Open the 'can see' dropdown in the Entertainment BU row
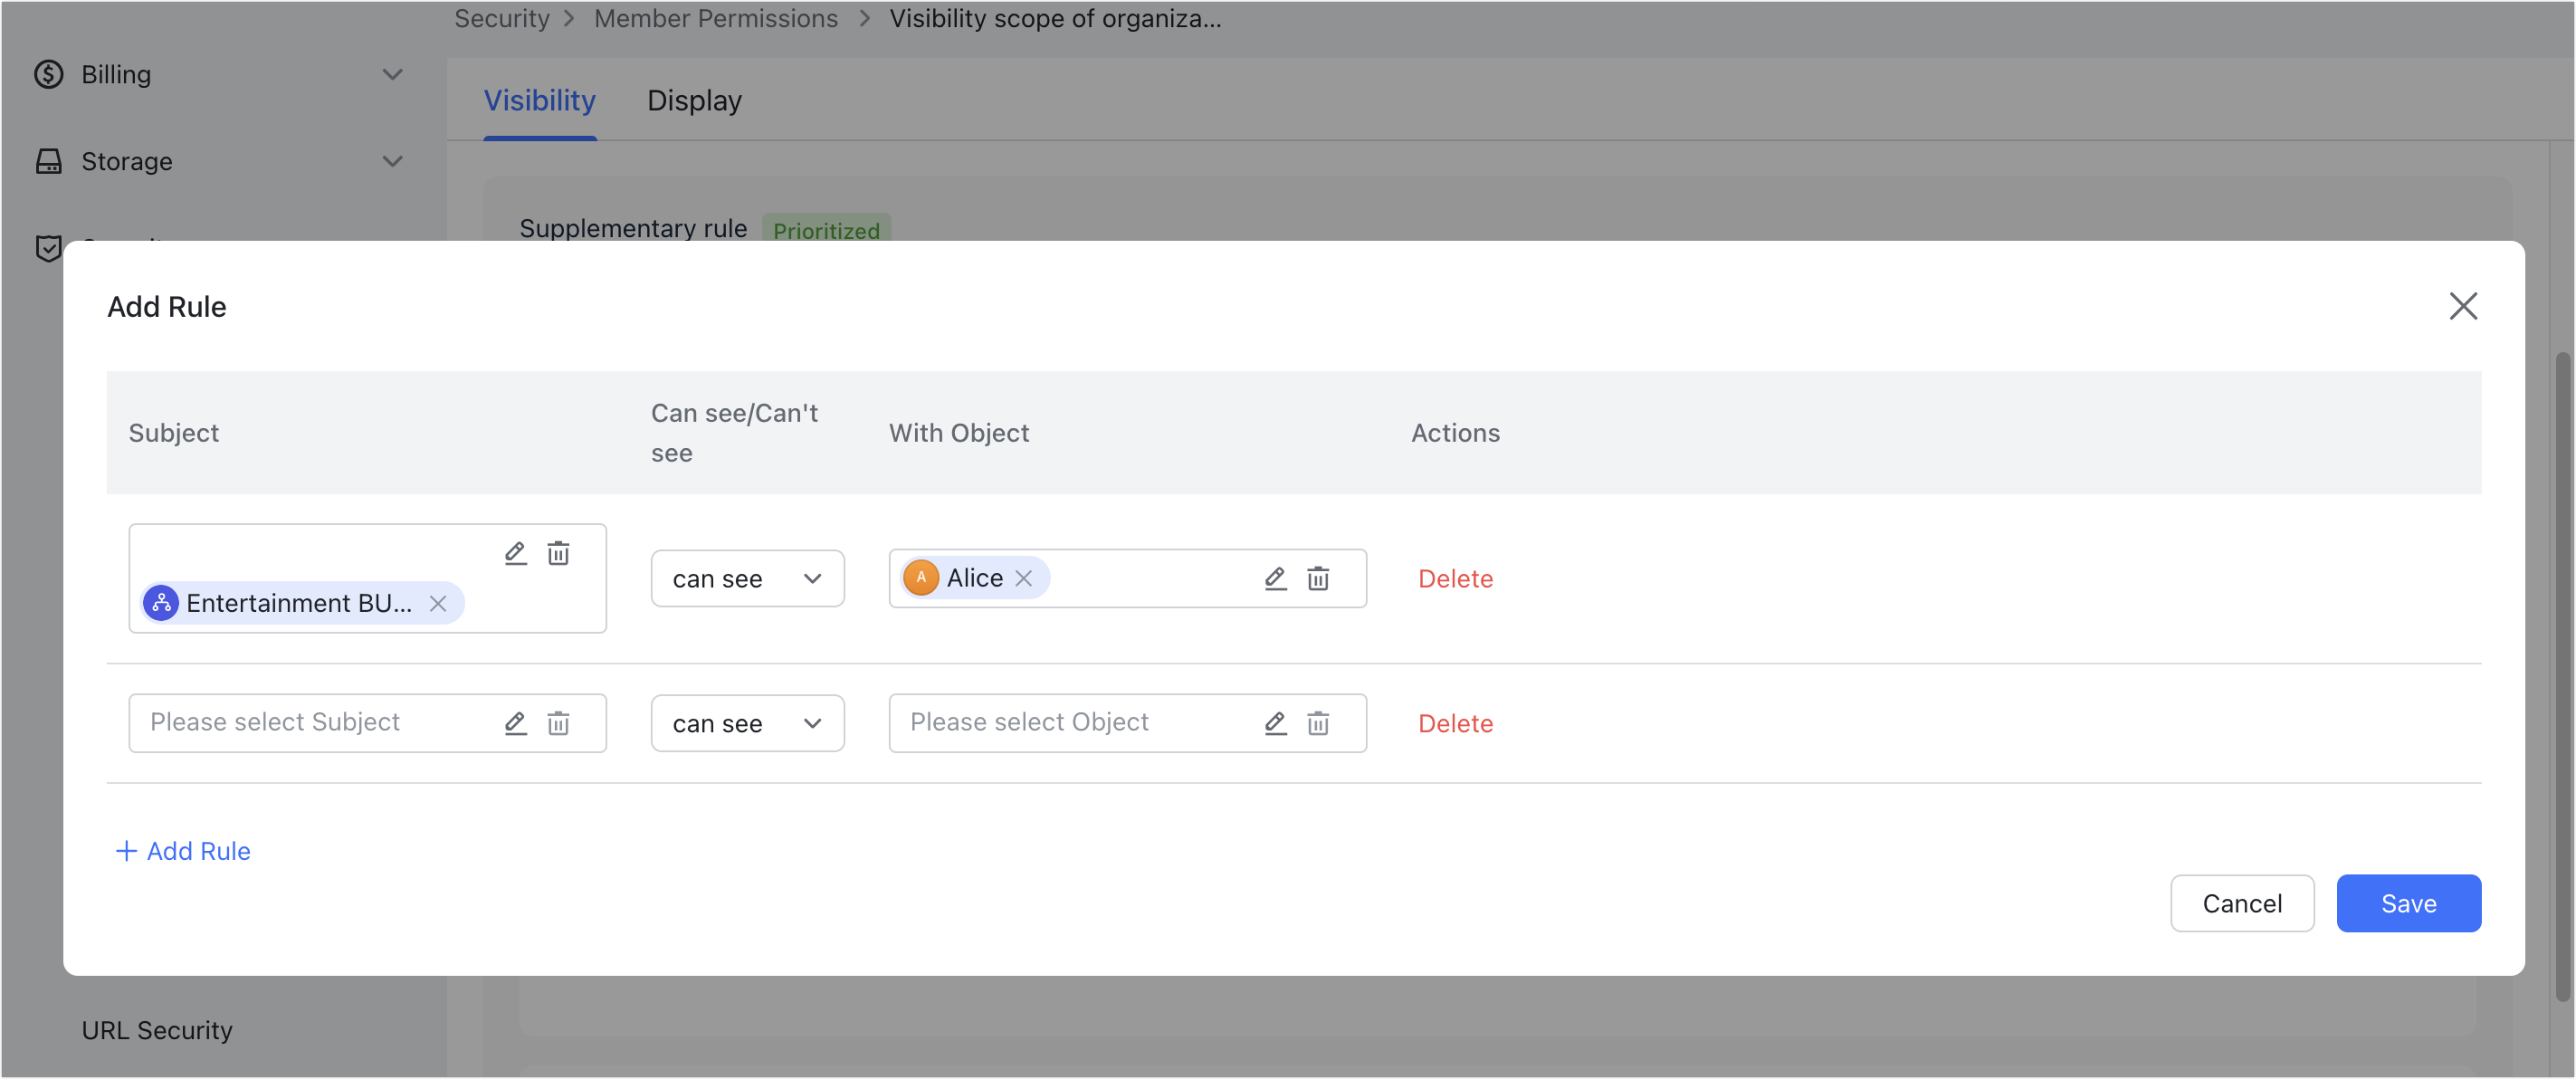This screenshot has height=1079, width=2576. [x=747, y=578]
